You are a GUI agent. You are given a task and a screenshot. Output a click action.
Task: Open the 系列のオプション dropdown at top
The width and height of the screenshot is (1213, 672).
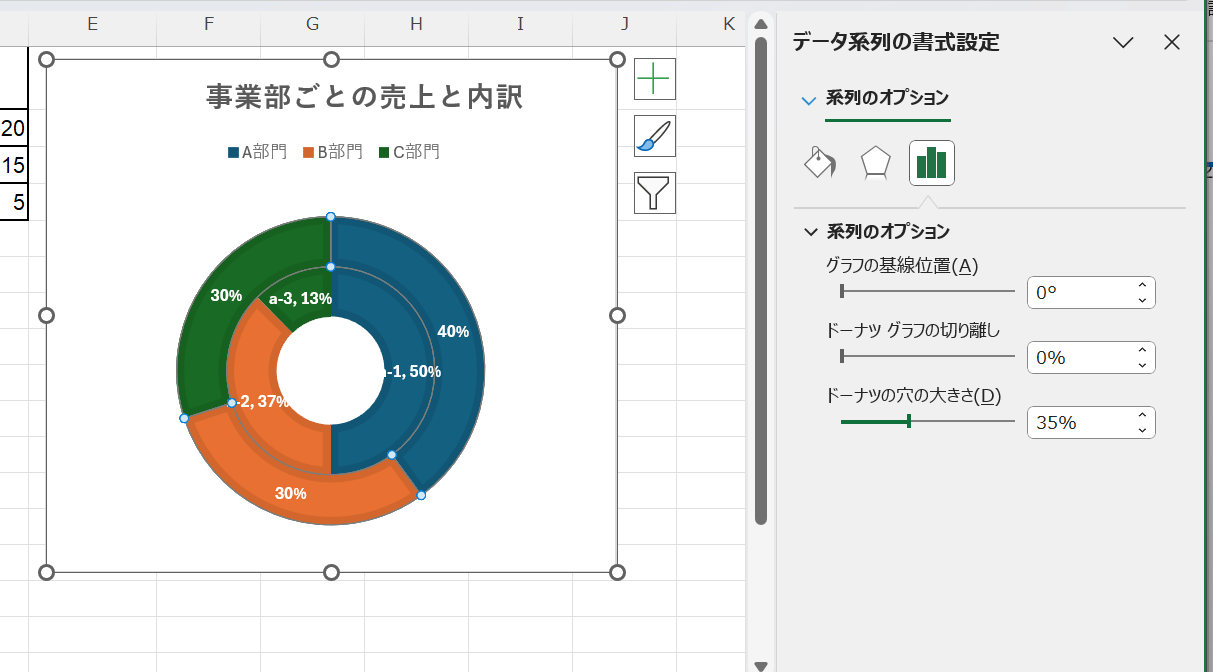[x=876, y=98]
